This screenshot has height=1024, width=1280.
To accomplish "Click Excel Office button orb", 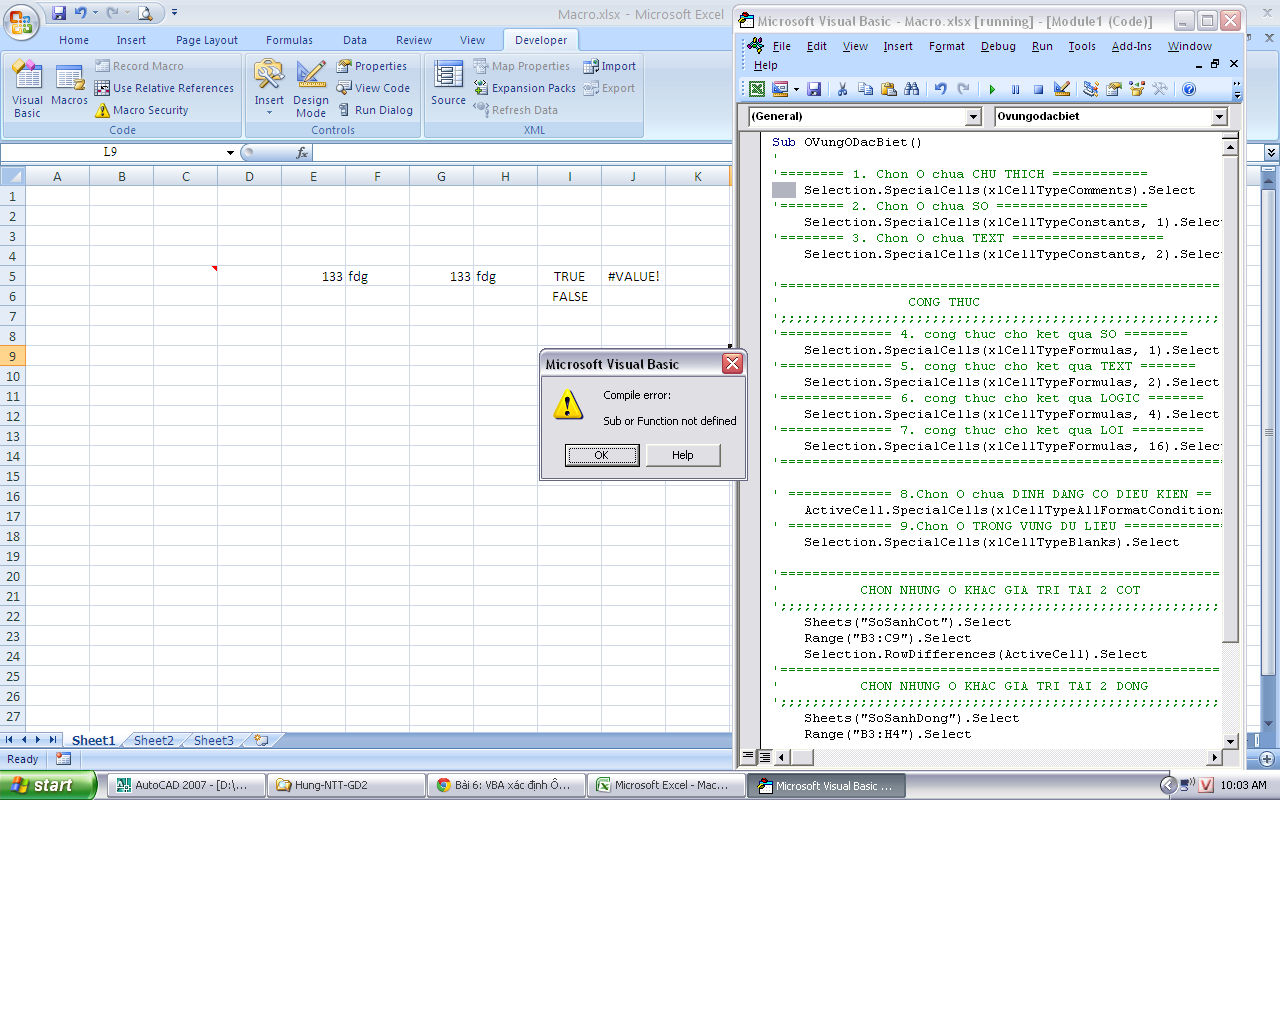I will tap(20, 21).
